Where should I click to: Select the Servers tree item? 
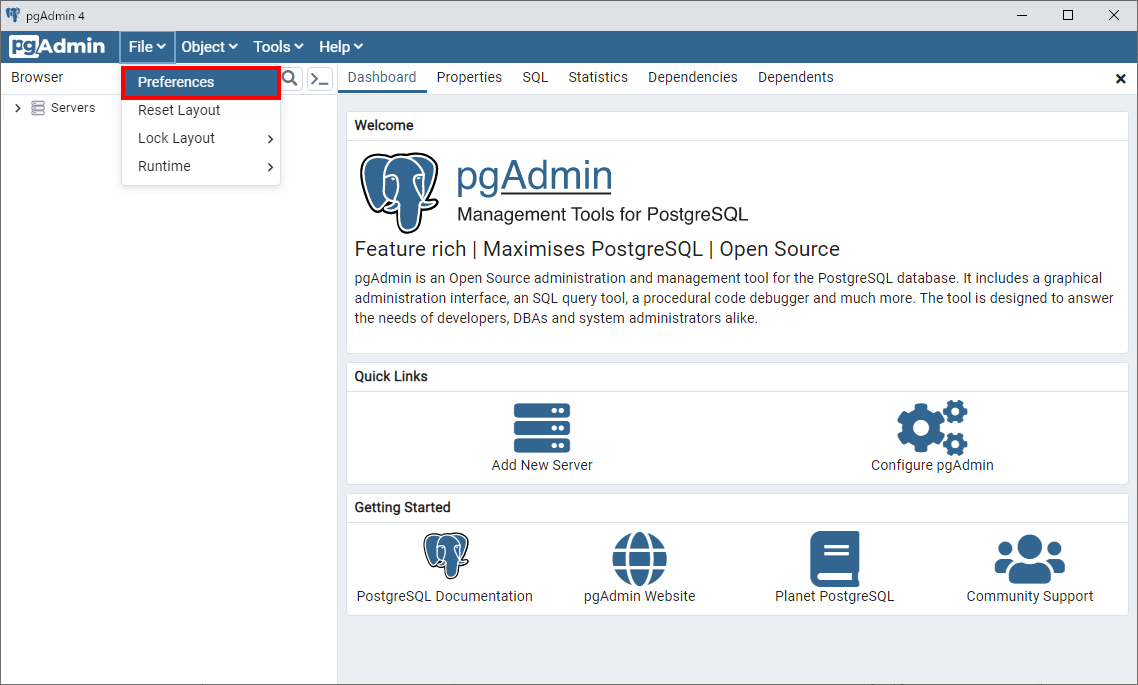coord(73,108)
